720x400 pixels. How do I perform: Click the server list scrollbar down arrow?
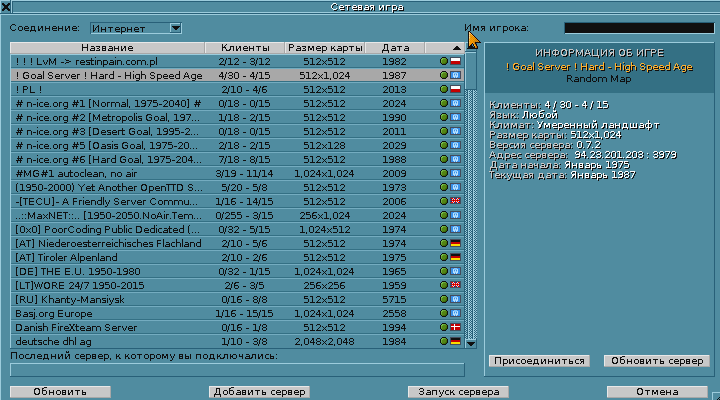pos(471,343)
